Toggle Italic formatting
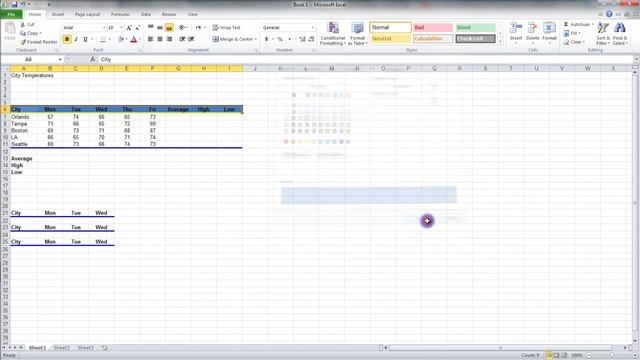 pos(76,39)
